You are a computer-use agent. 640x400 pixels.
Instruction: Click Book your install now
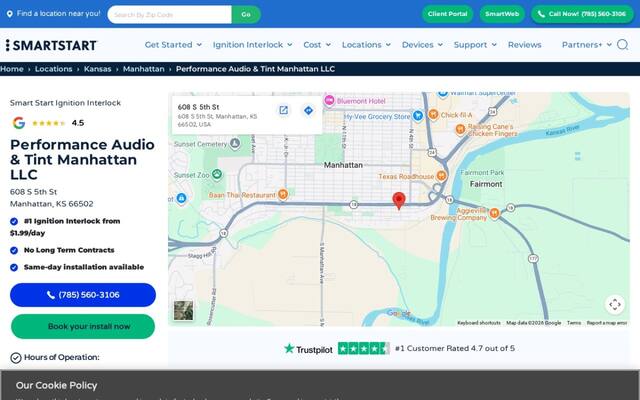(x=83, y=326)
